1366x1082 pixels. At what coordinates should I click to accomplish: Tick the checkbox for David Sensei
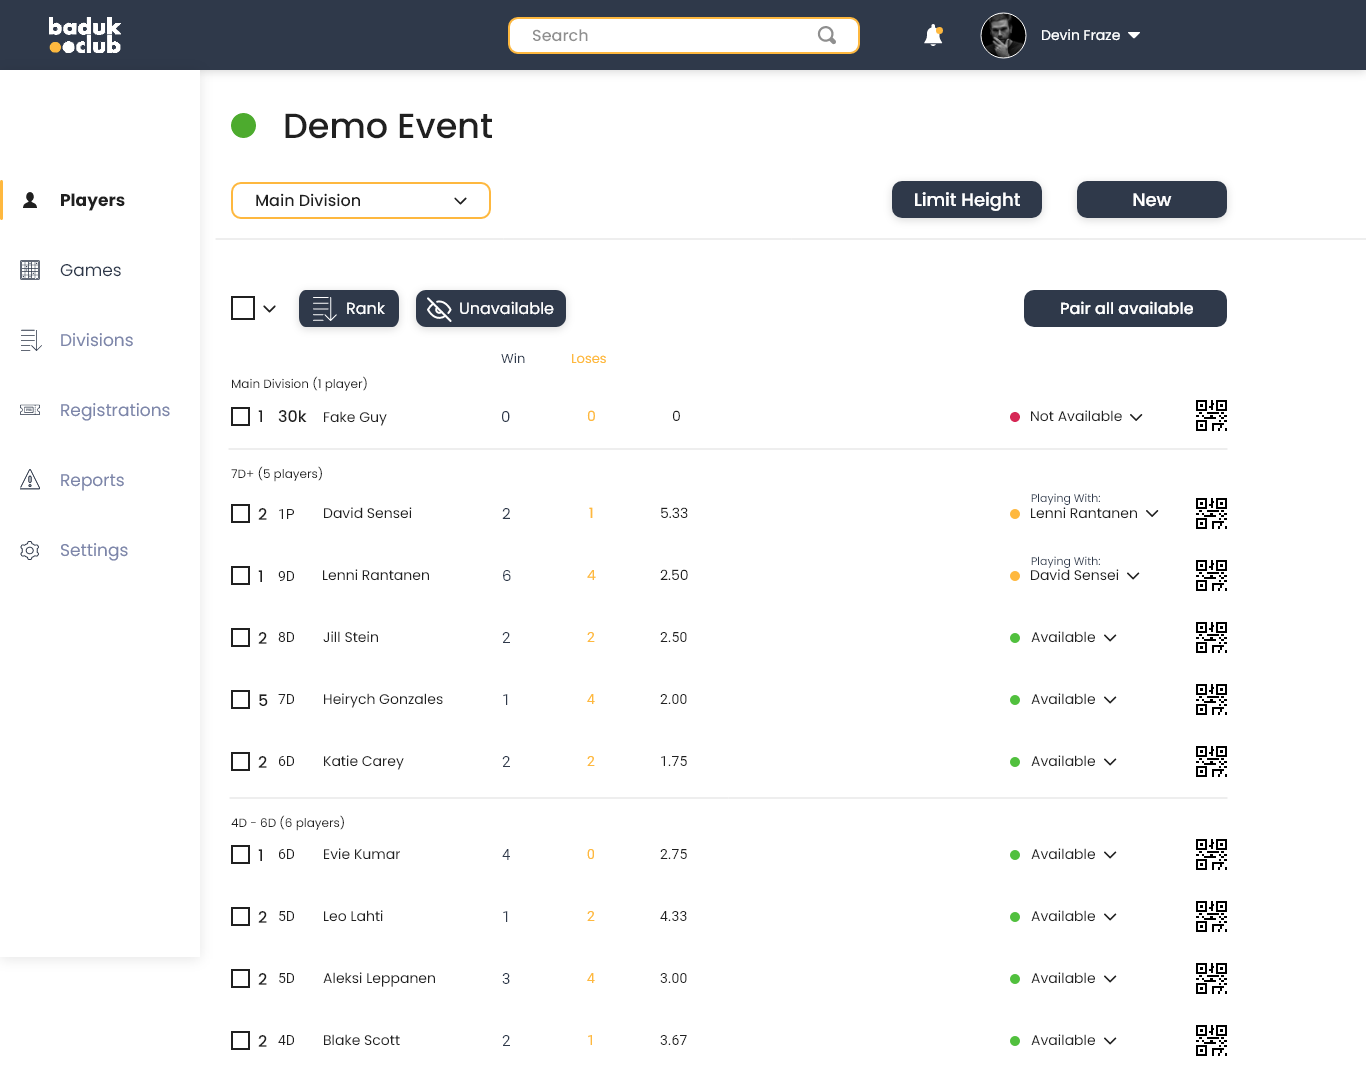241,514
